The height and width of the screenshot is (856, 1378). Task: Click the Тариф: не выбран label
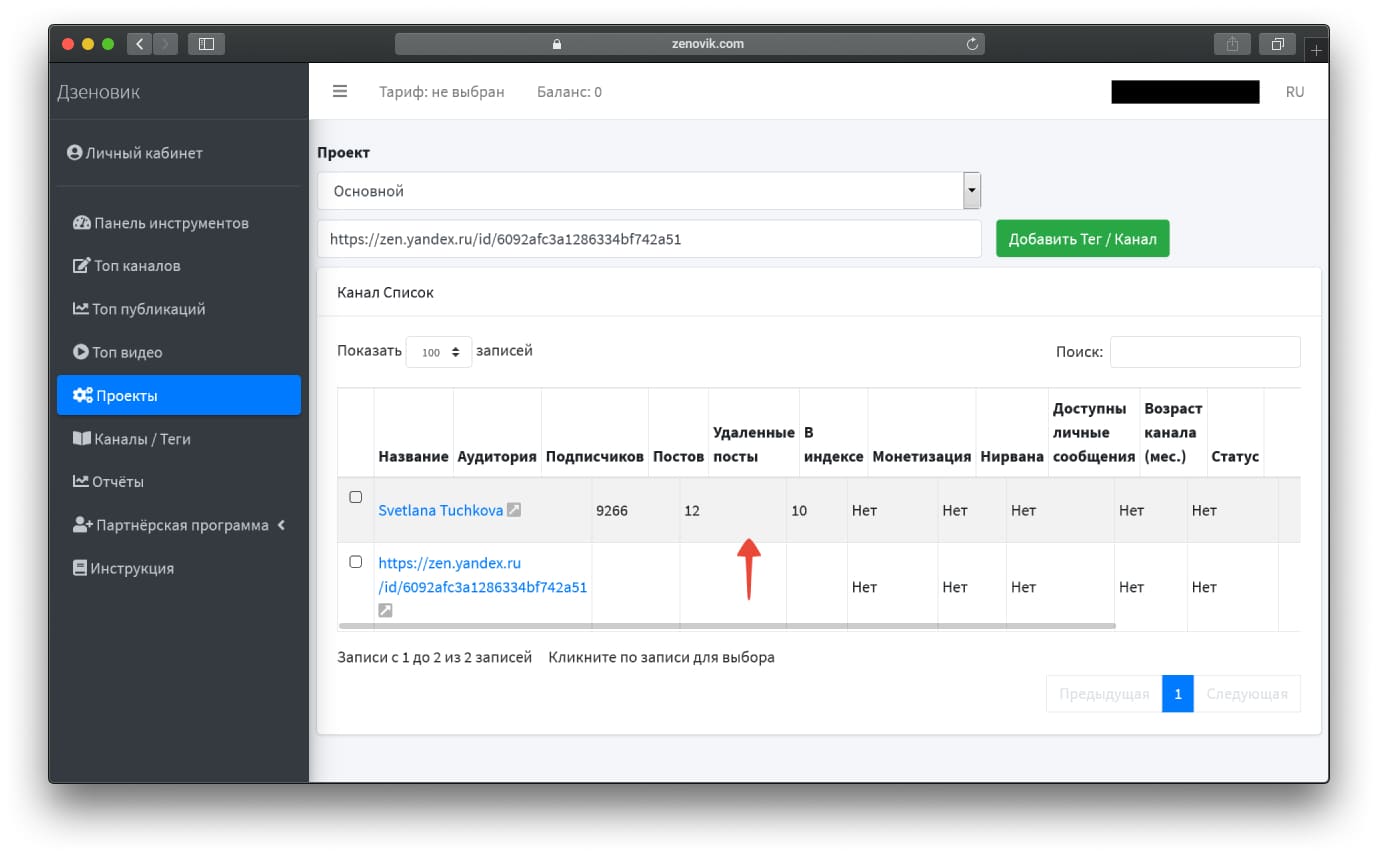coord(441,91)
